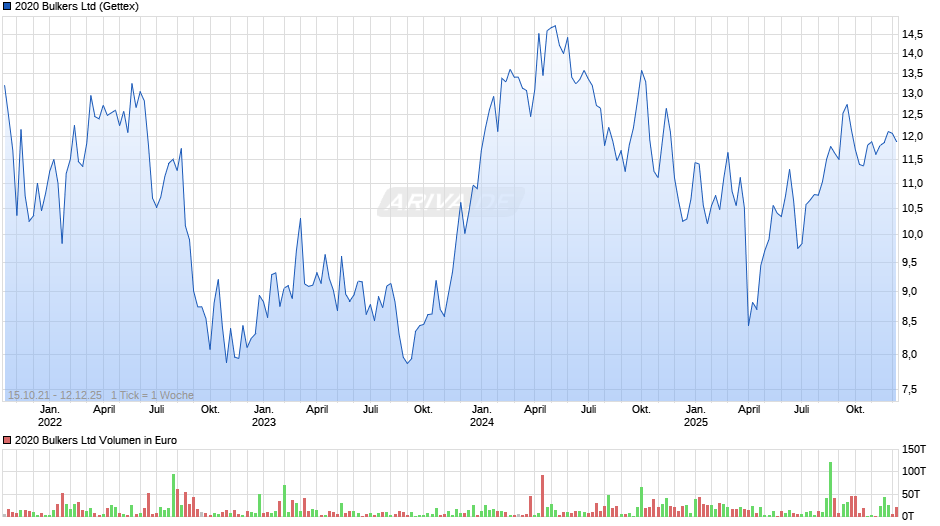Click the 12,5 price axis label
Screen dimensions: 940x526
(912, 115)
